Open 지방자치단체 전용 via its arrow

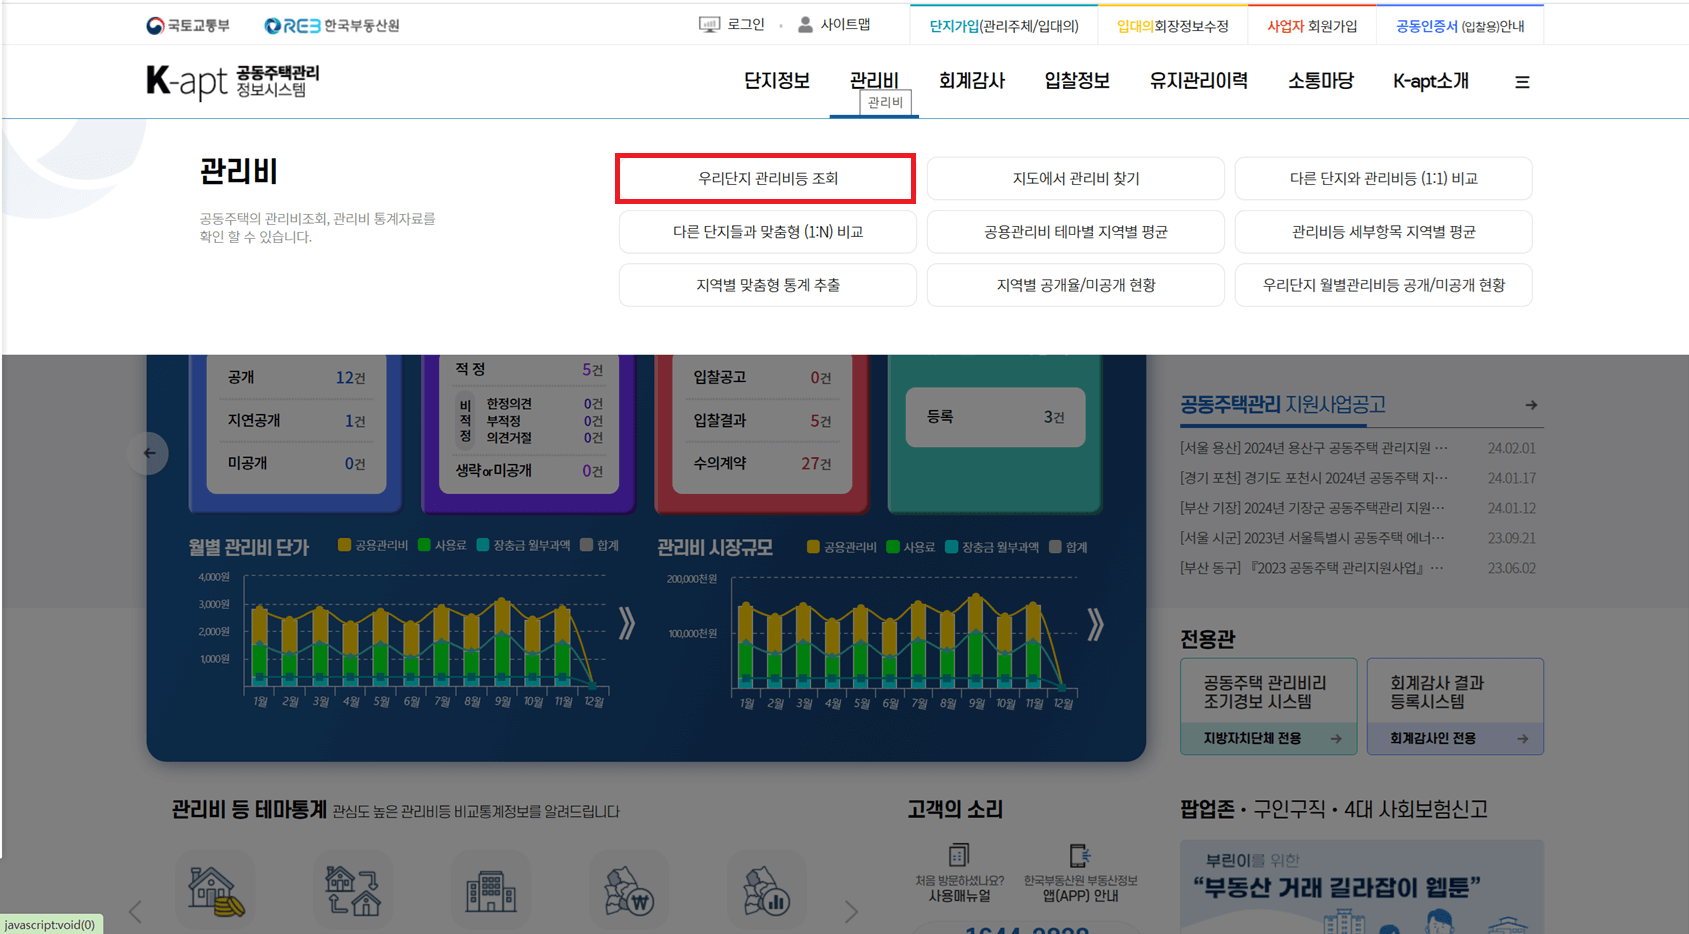click(1337, 740)
